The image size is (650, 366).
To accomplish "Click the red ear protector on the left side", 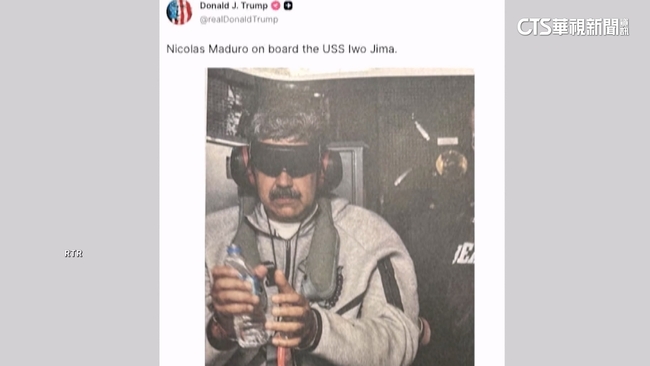I will [239, 166].
